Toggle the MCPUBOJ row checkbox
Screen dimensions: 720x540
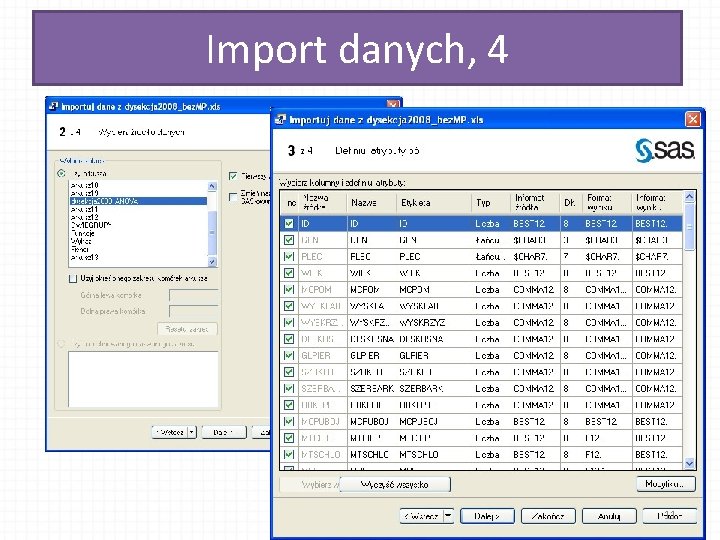(289, 422)
